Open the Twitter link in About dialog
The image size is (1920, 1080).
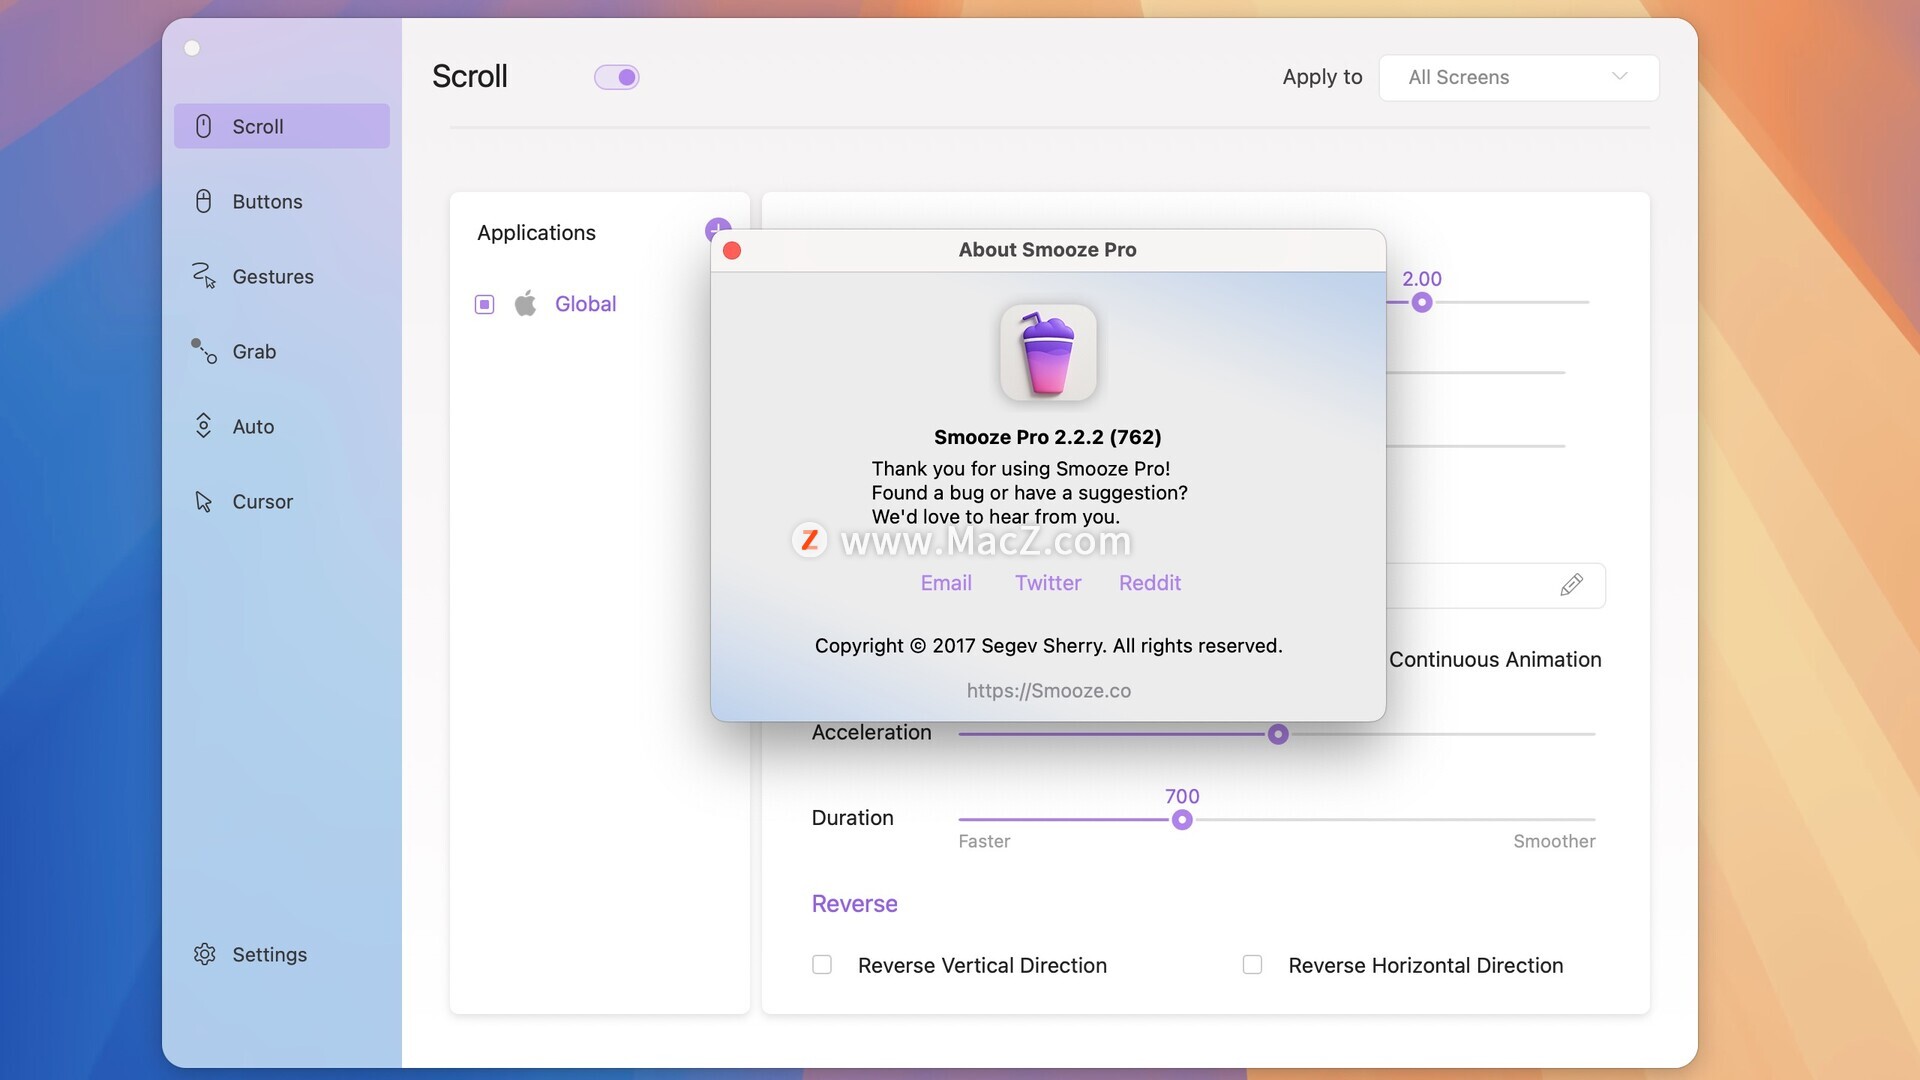tap(1048, 583)
